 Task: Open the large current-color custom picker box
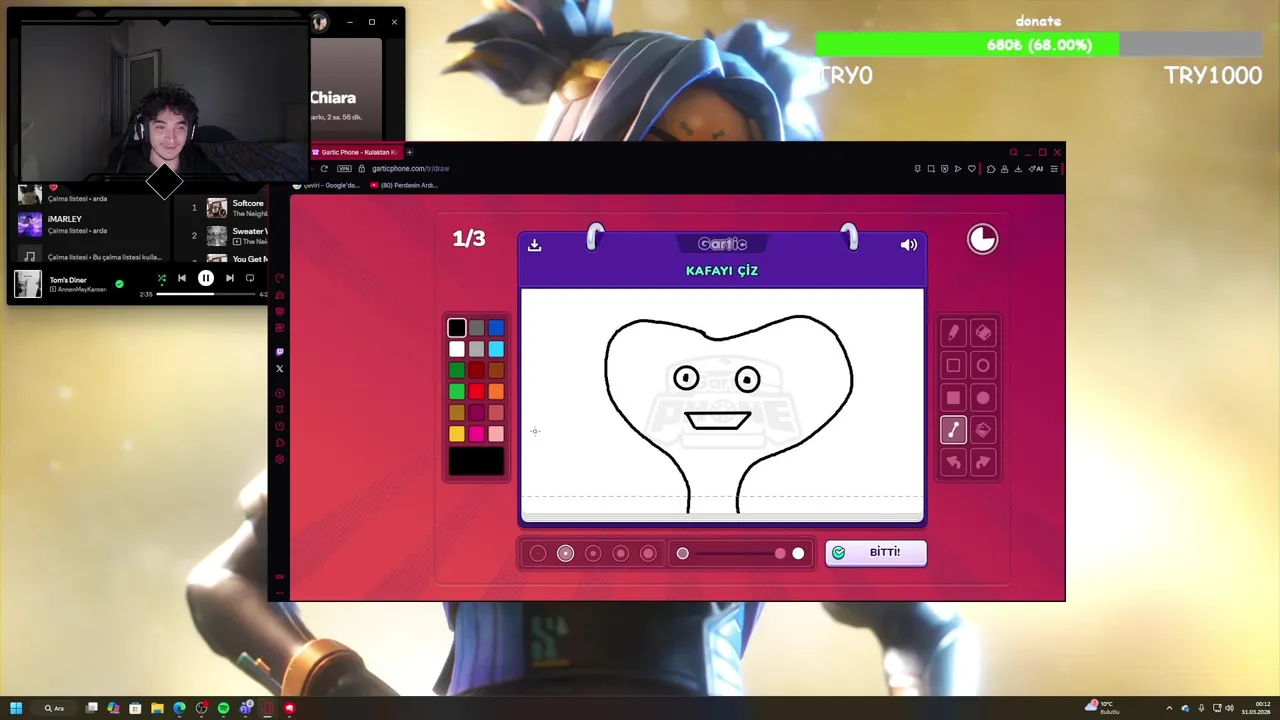(x=477, y=461)
